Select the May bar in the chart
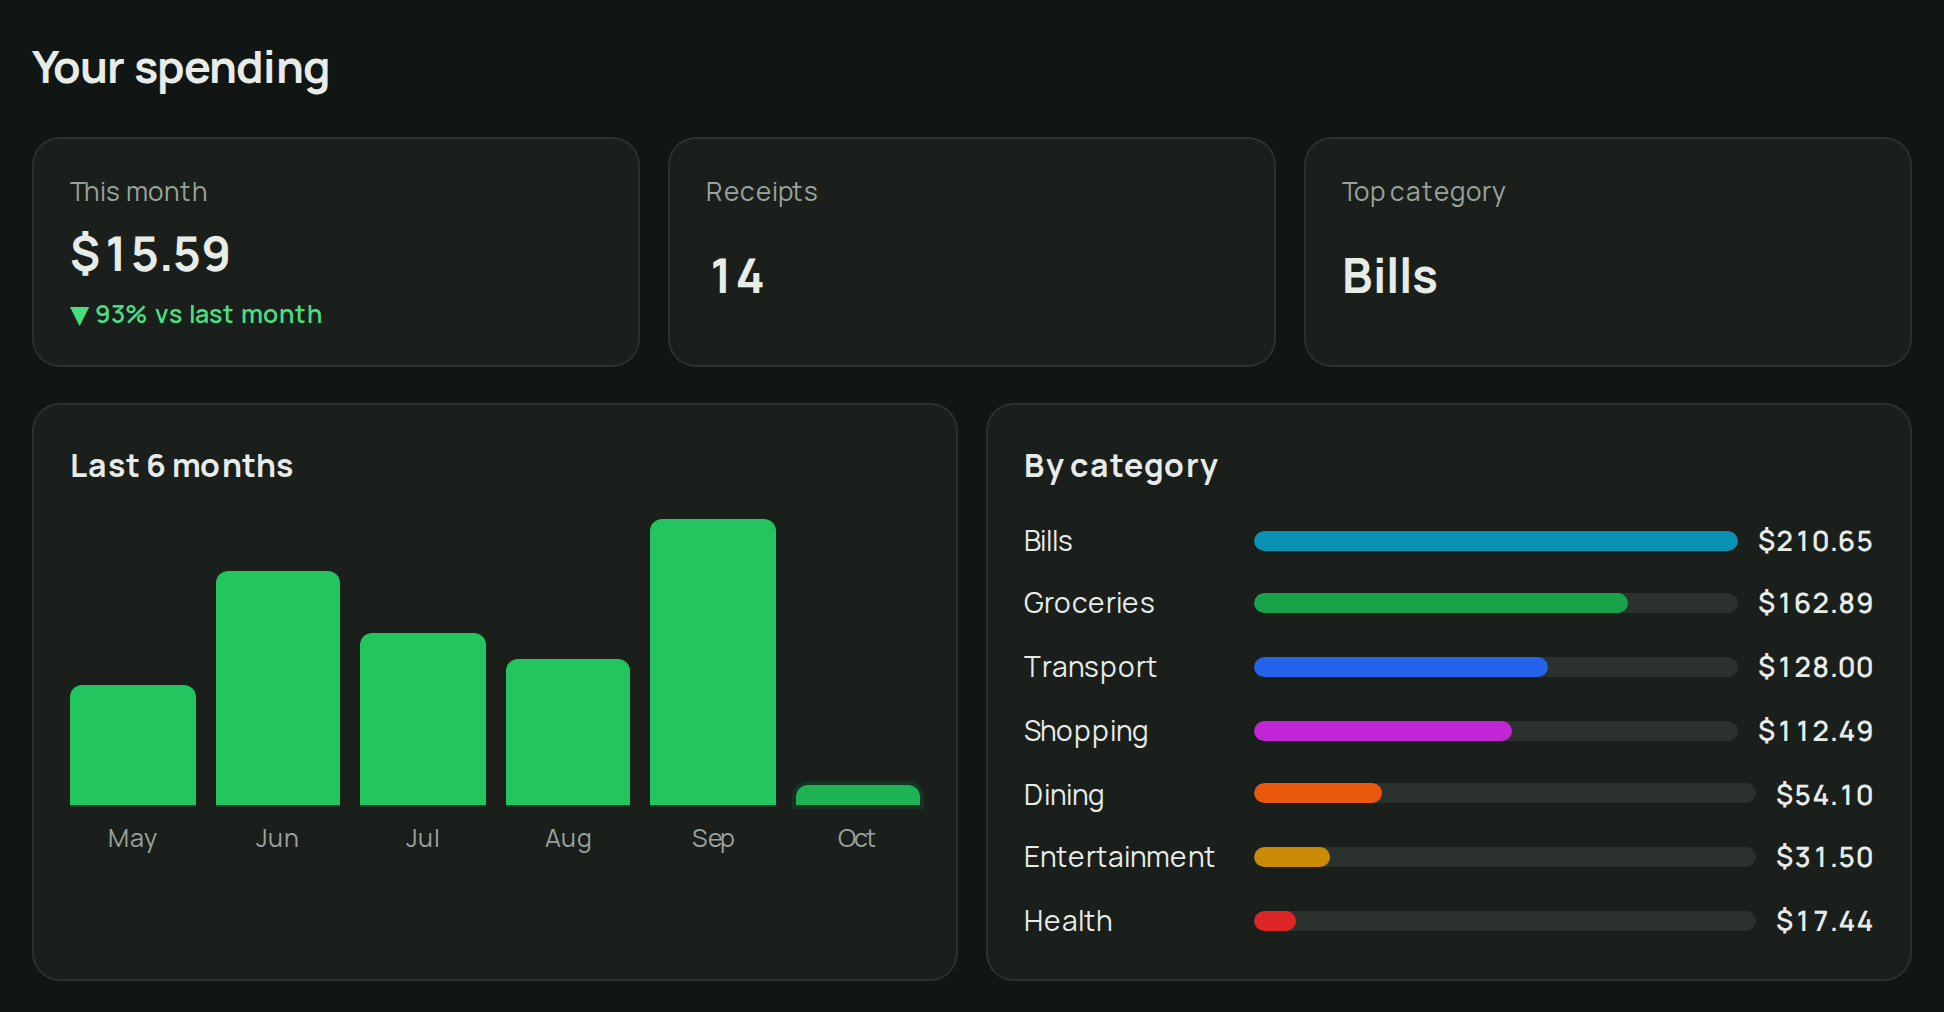Image resolution: width=1944 pixels, height=1012 pixels. pyautogui.click(x=133, y=745)
